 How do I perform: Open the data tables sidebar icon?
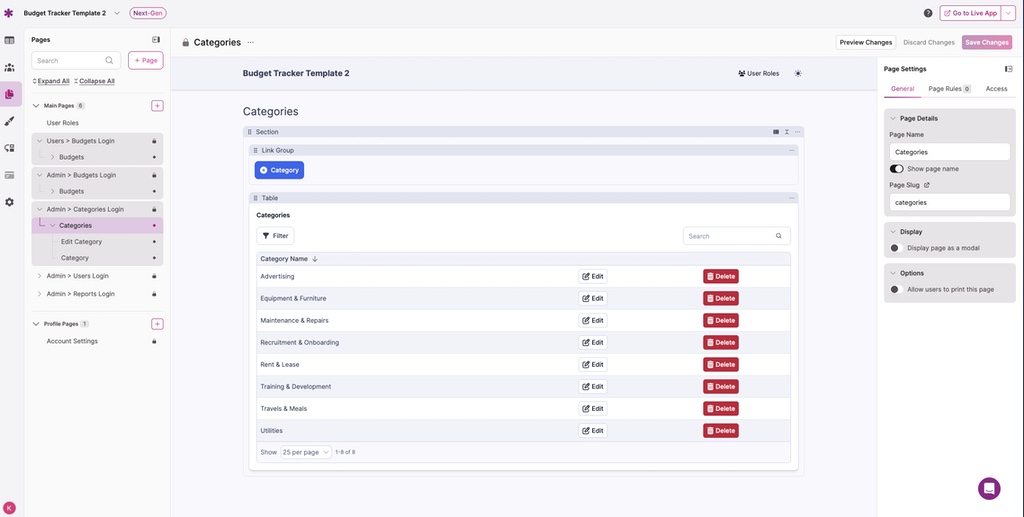[10, 40]
